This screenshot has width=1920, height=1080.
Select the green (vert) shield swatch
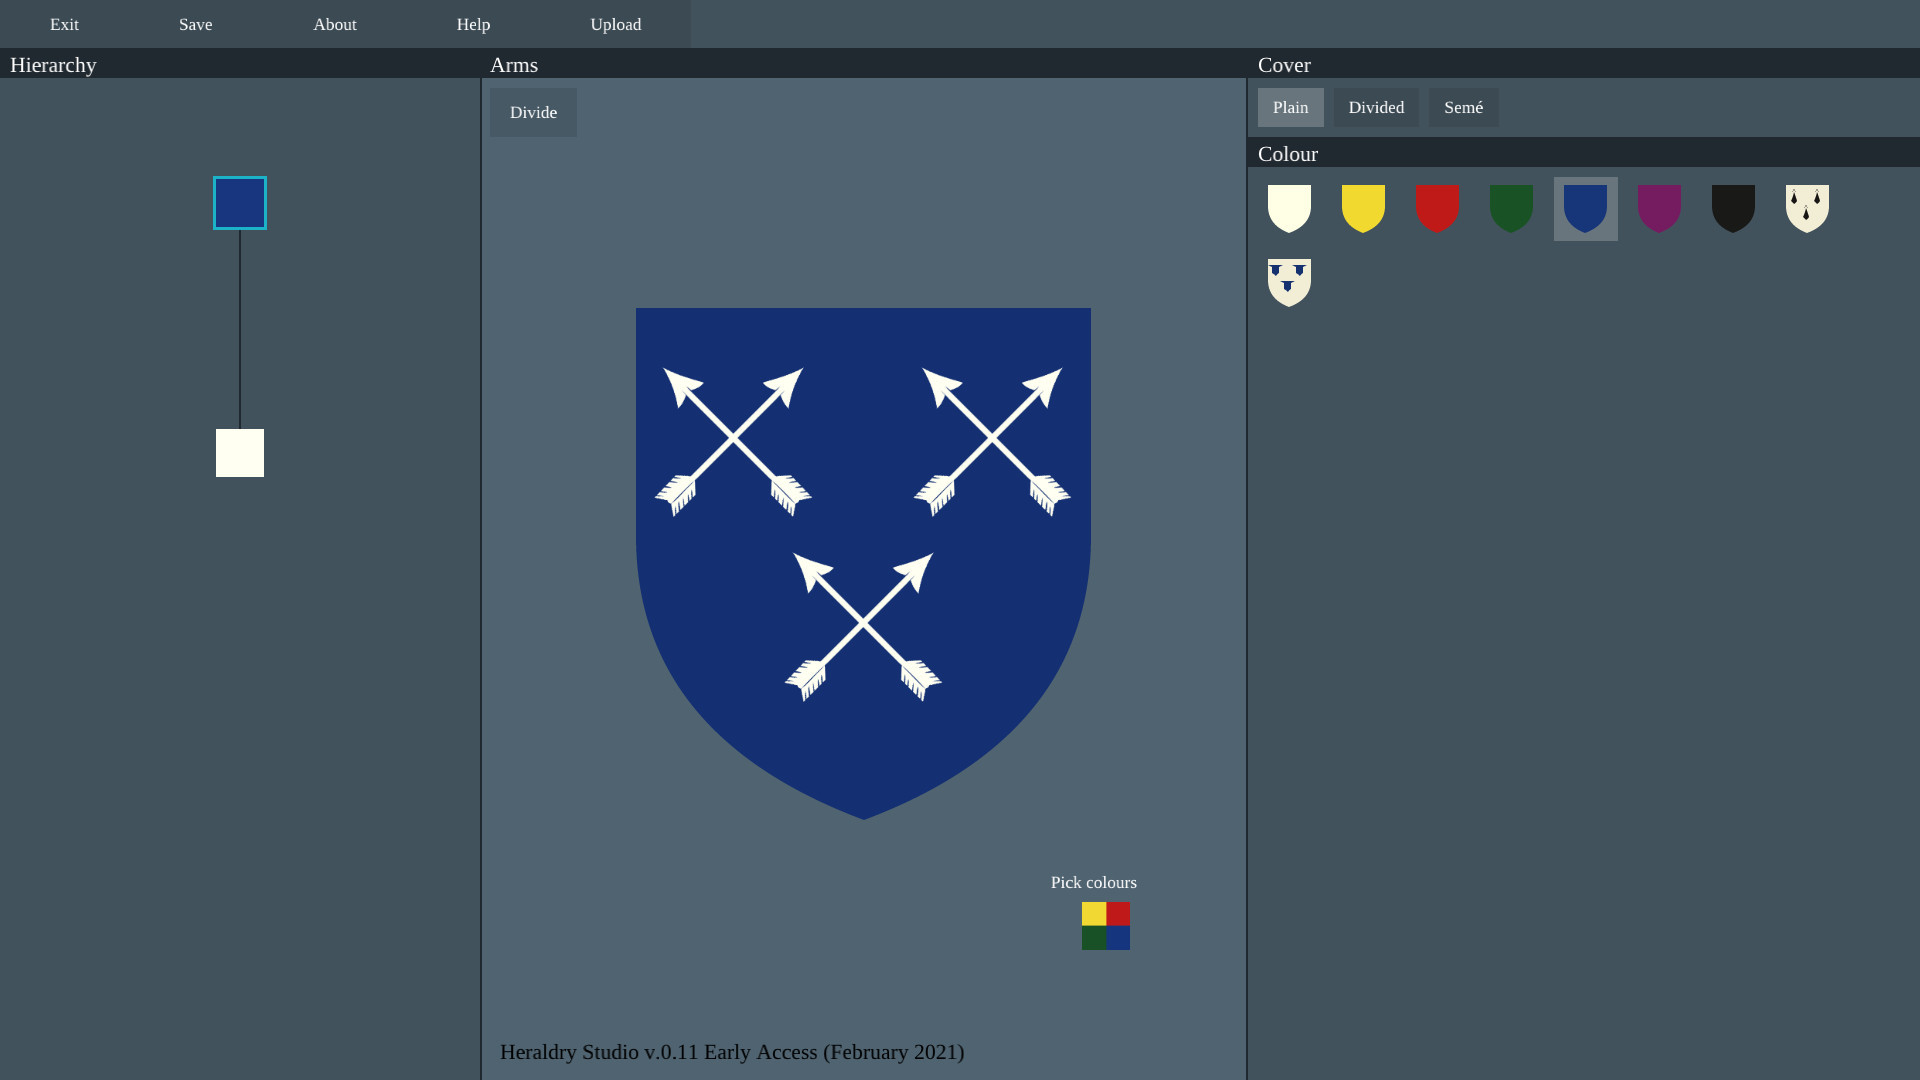coord(1511,208)
